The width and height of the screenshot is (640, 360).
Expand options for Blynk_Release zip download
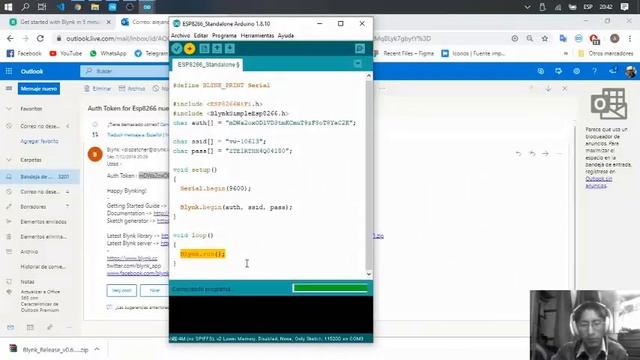[97, 349]
